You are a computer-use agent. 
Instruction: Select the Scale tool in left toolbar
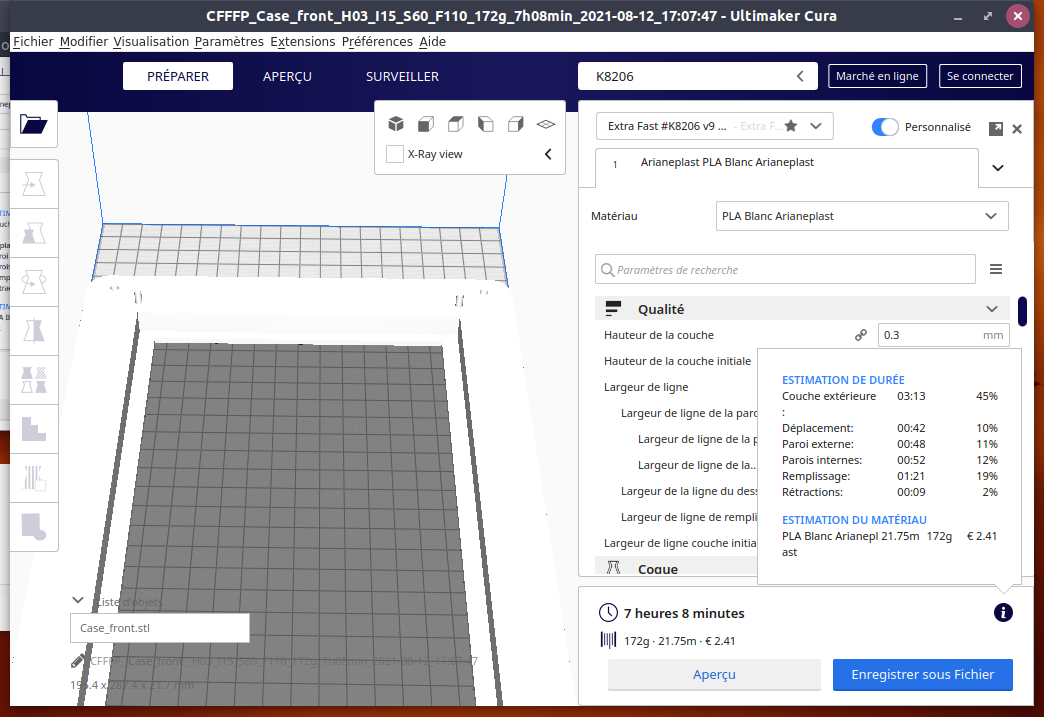click(33, 233)
